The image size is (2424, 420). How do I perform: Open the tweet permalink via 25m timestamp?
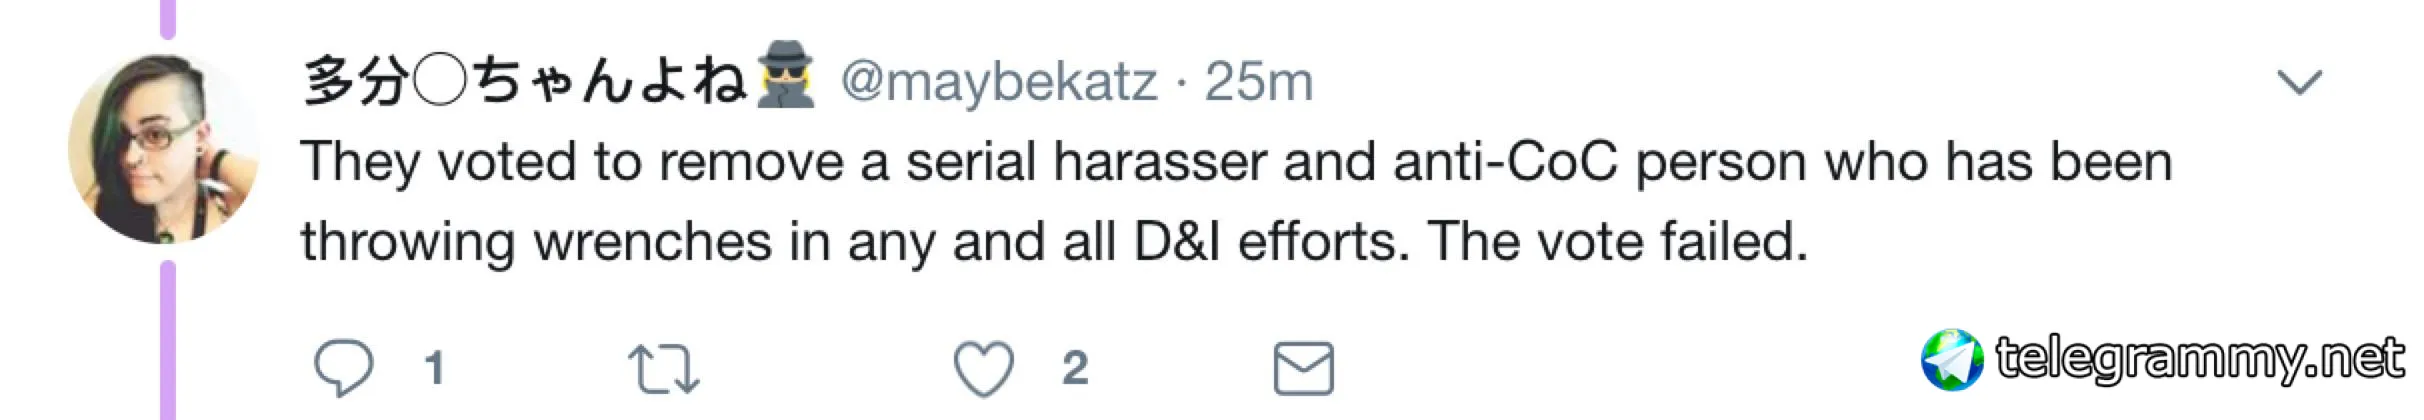tap(1258, 82)
